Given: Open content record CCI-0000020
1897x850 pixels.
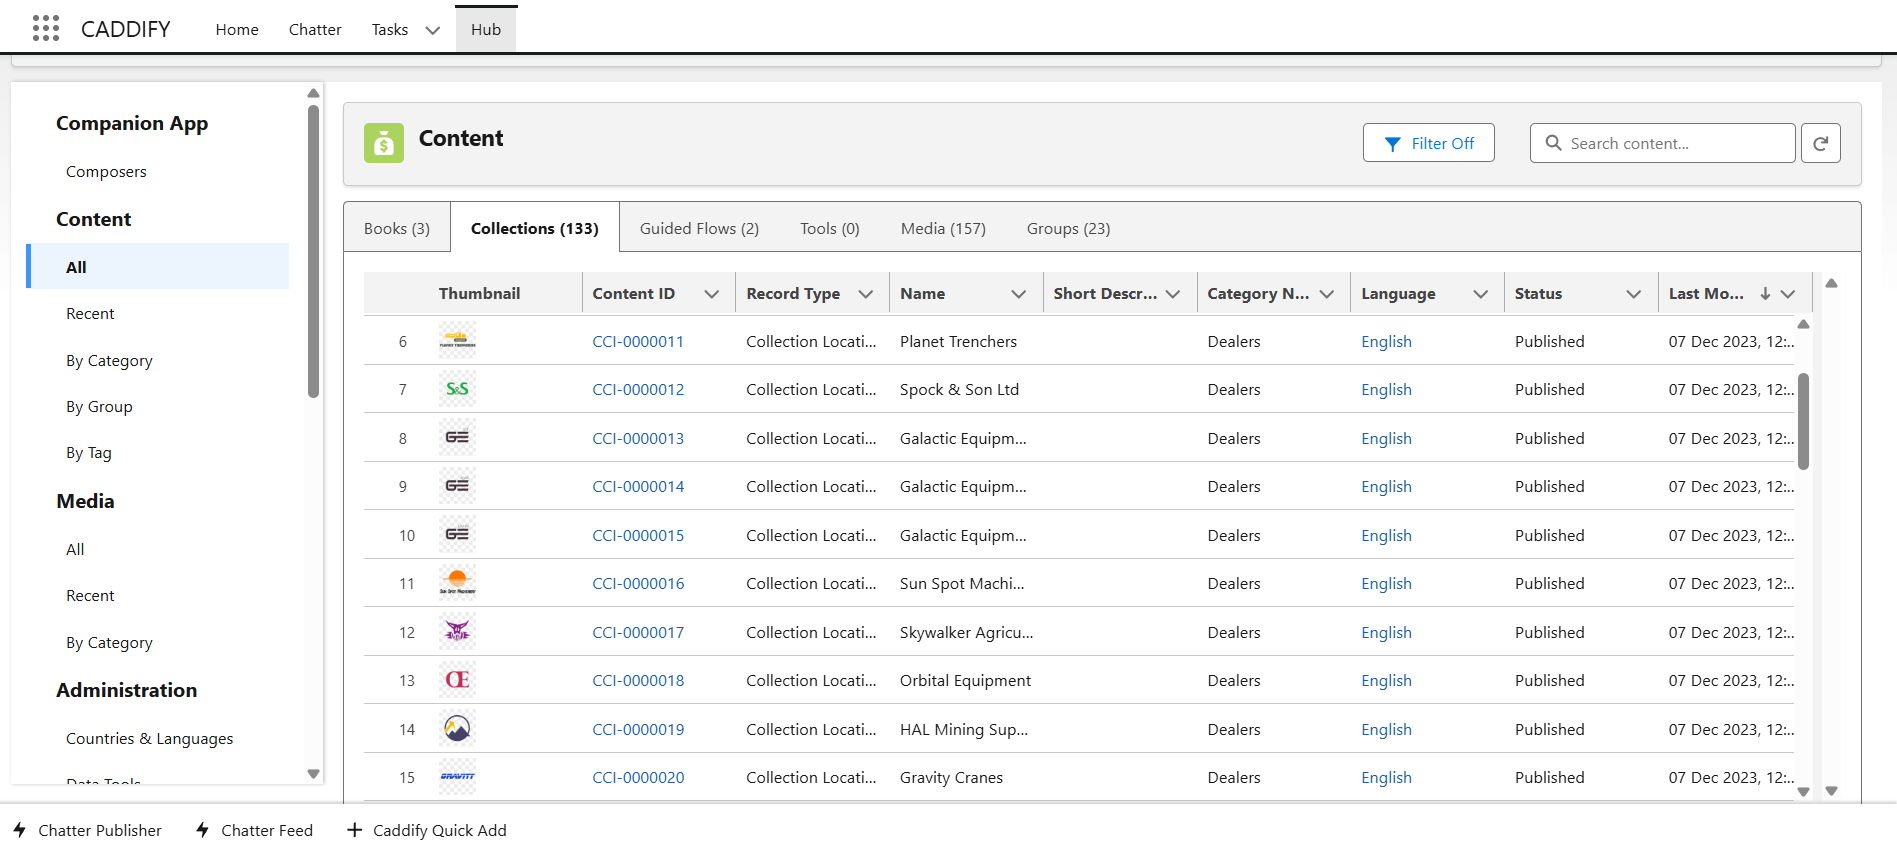Looking at the screenshot, I should point(638,778).
